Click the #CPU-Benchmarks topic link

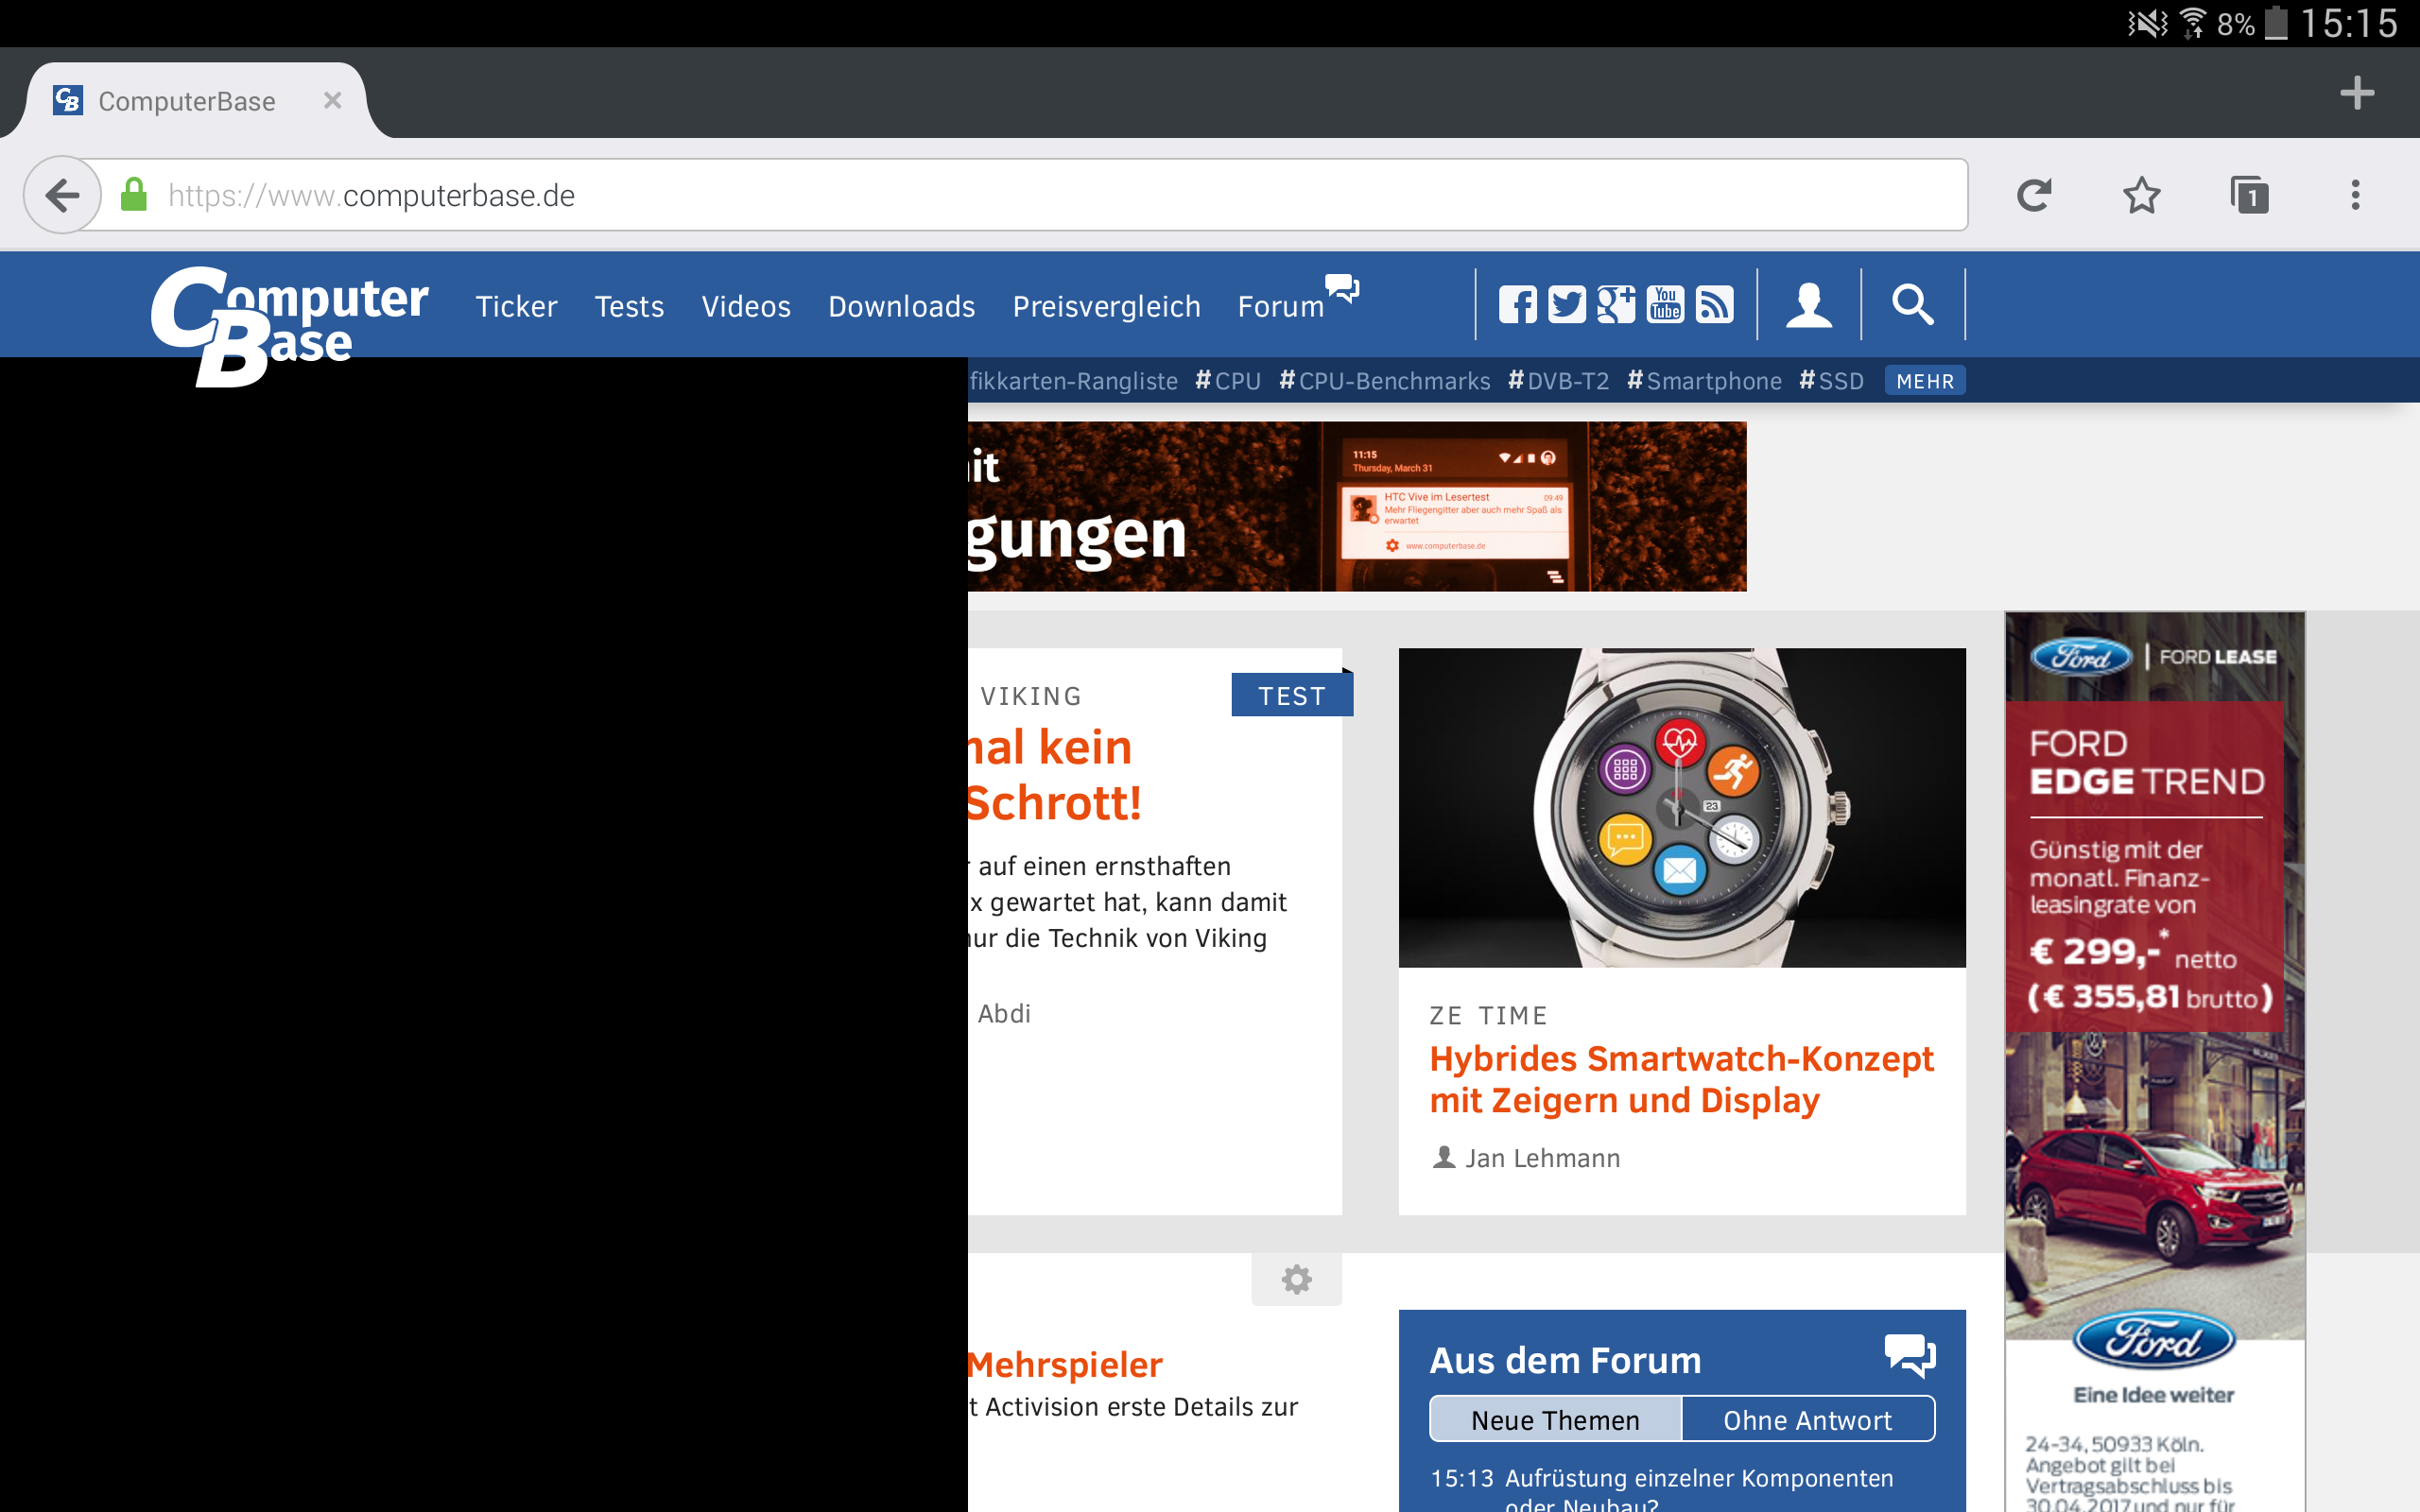coord(1385,381)
